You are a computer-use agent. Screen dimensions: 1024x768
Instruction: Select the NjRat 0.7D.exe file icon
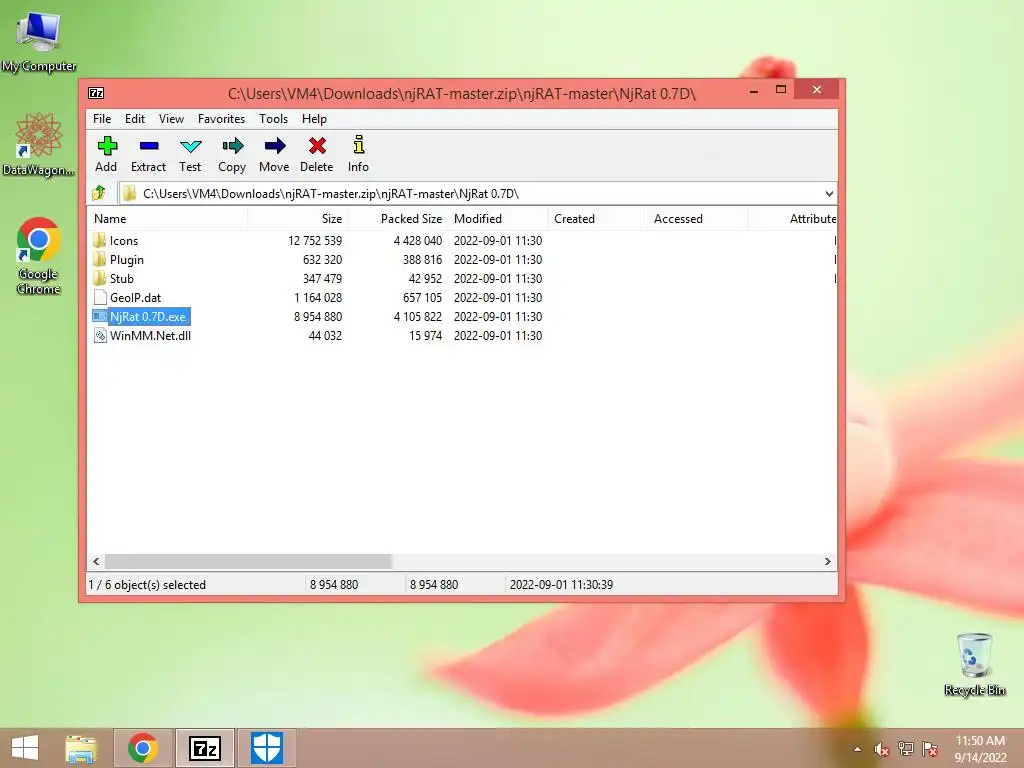click(100, 316)
